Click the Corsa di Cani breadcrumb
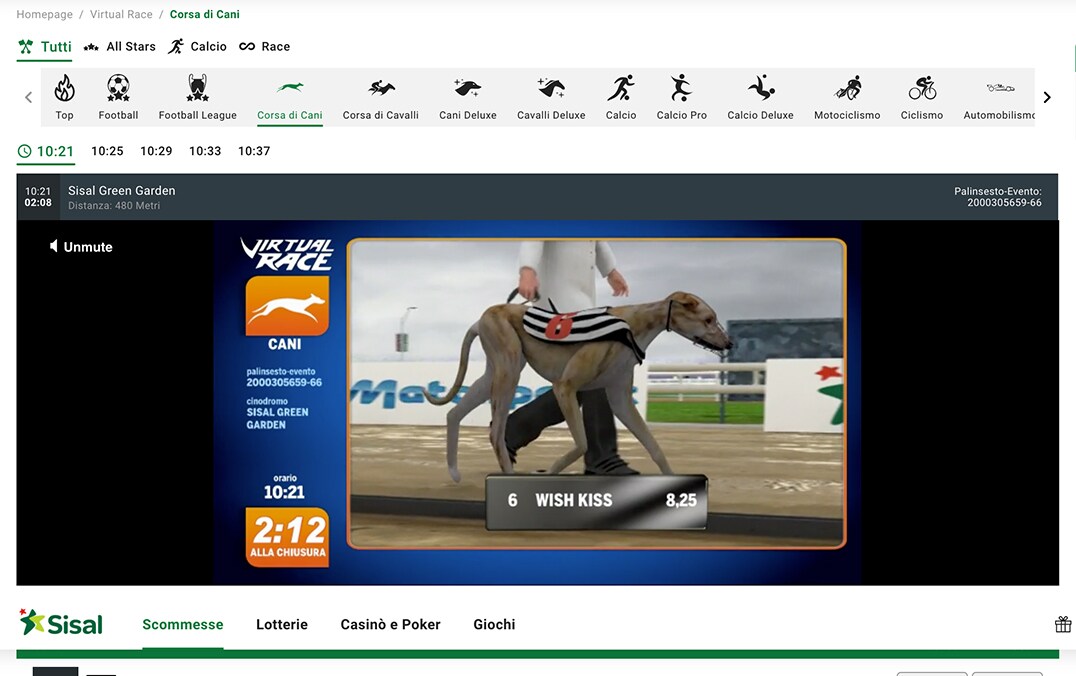Screen dimensions: 1076x676 tap(204, 14)
